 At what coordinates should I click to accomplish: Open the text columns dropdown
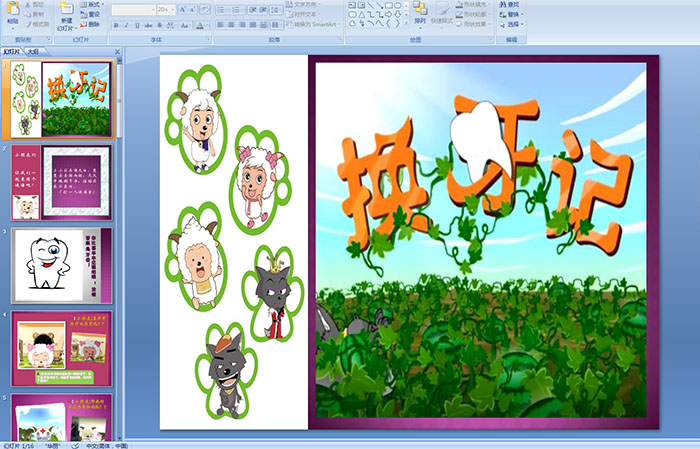pos(277,25)
